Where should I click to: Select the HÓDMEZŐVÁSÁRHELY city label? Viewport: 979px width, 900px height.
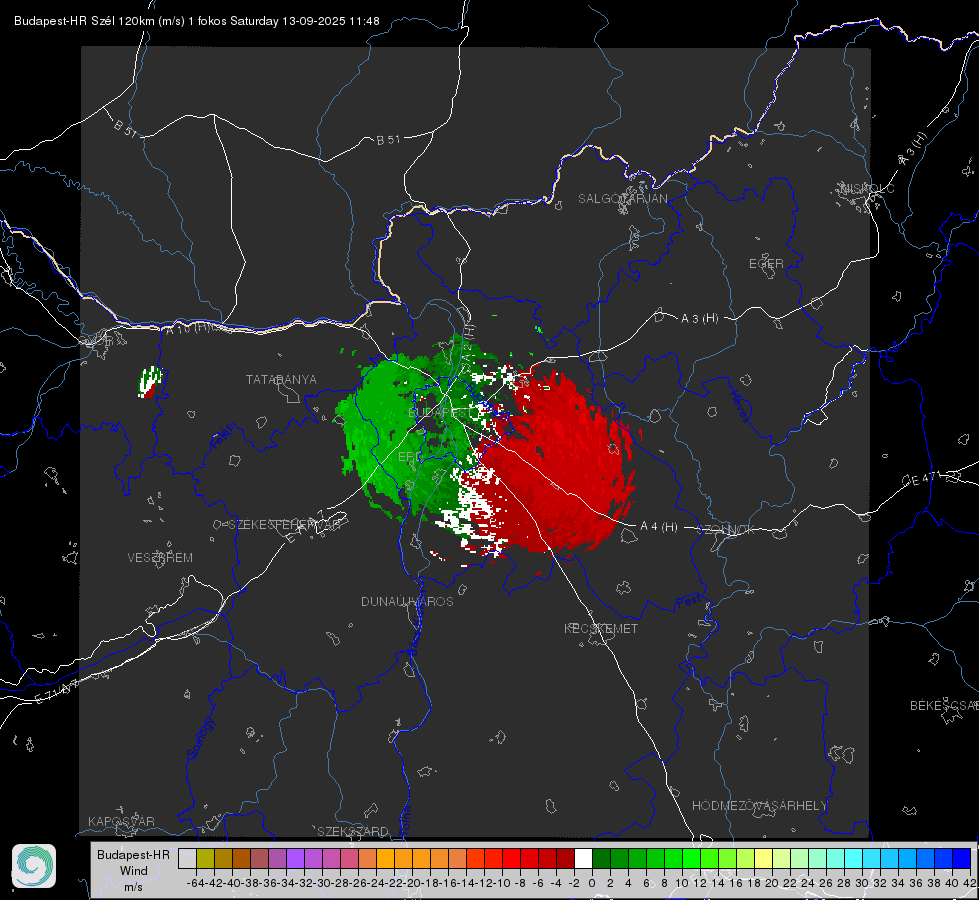click(759, 806)
